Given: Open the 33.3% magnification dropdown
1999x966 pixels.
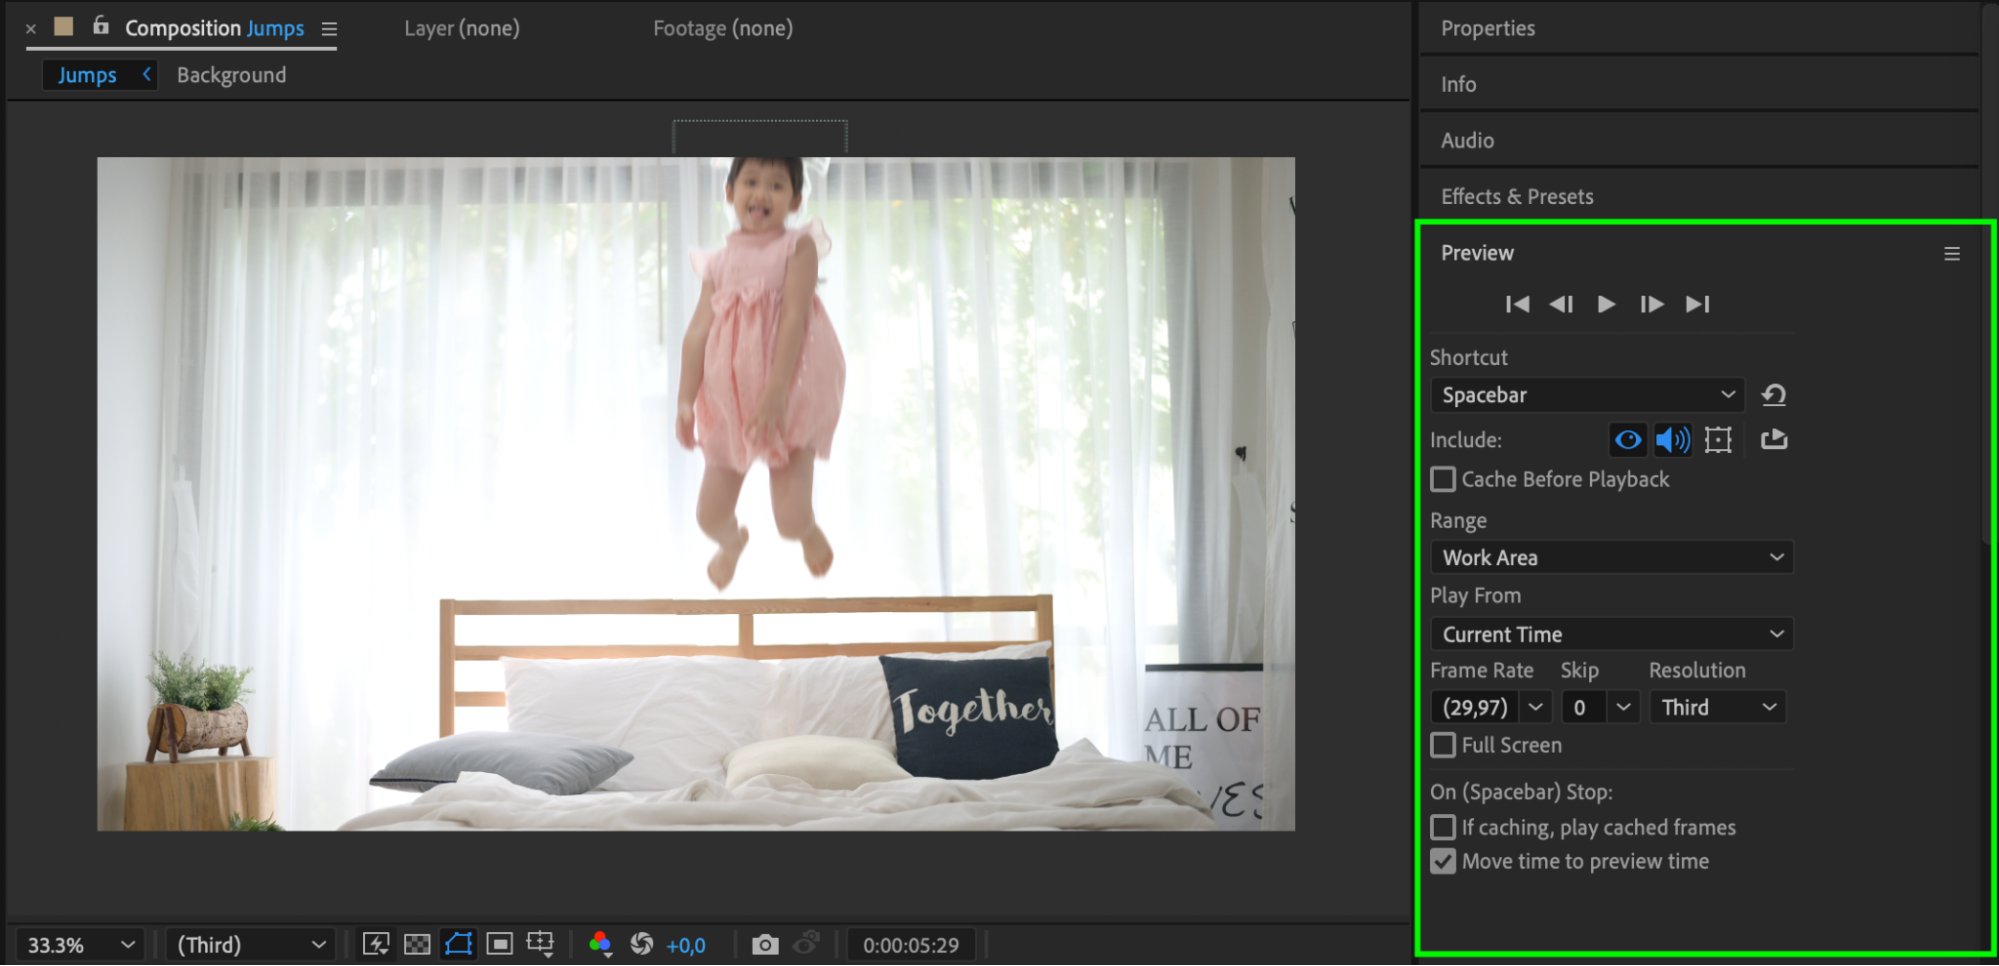Looking at the screenshot, I should 80,945.
